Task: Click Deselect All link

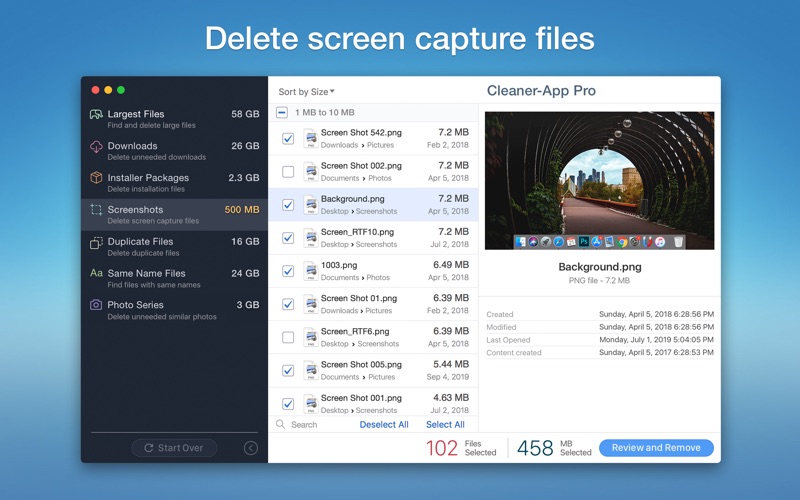Action: 384,425
